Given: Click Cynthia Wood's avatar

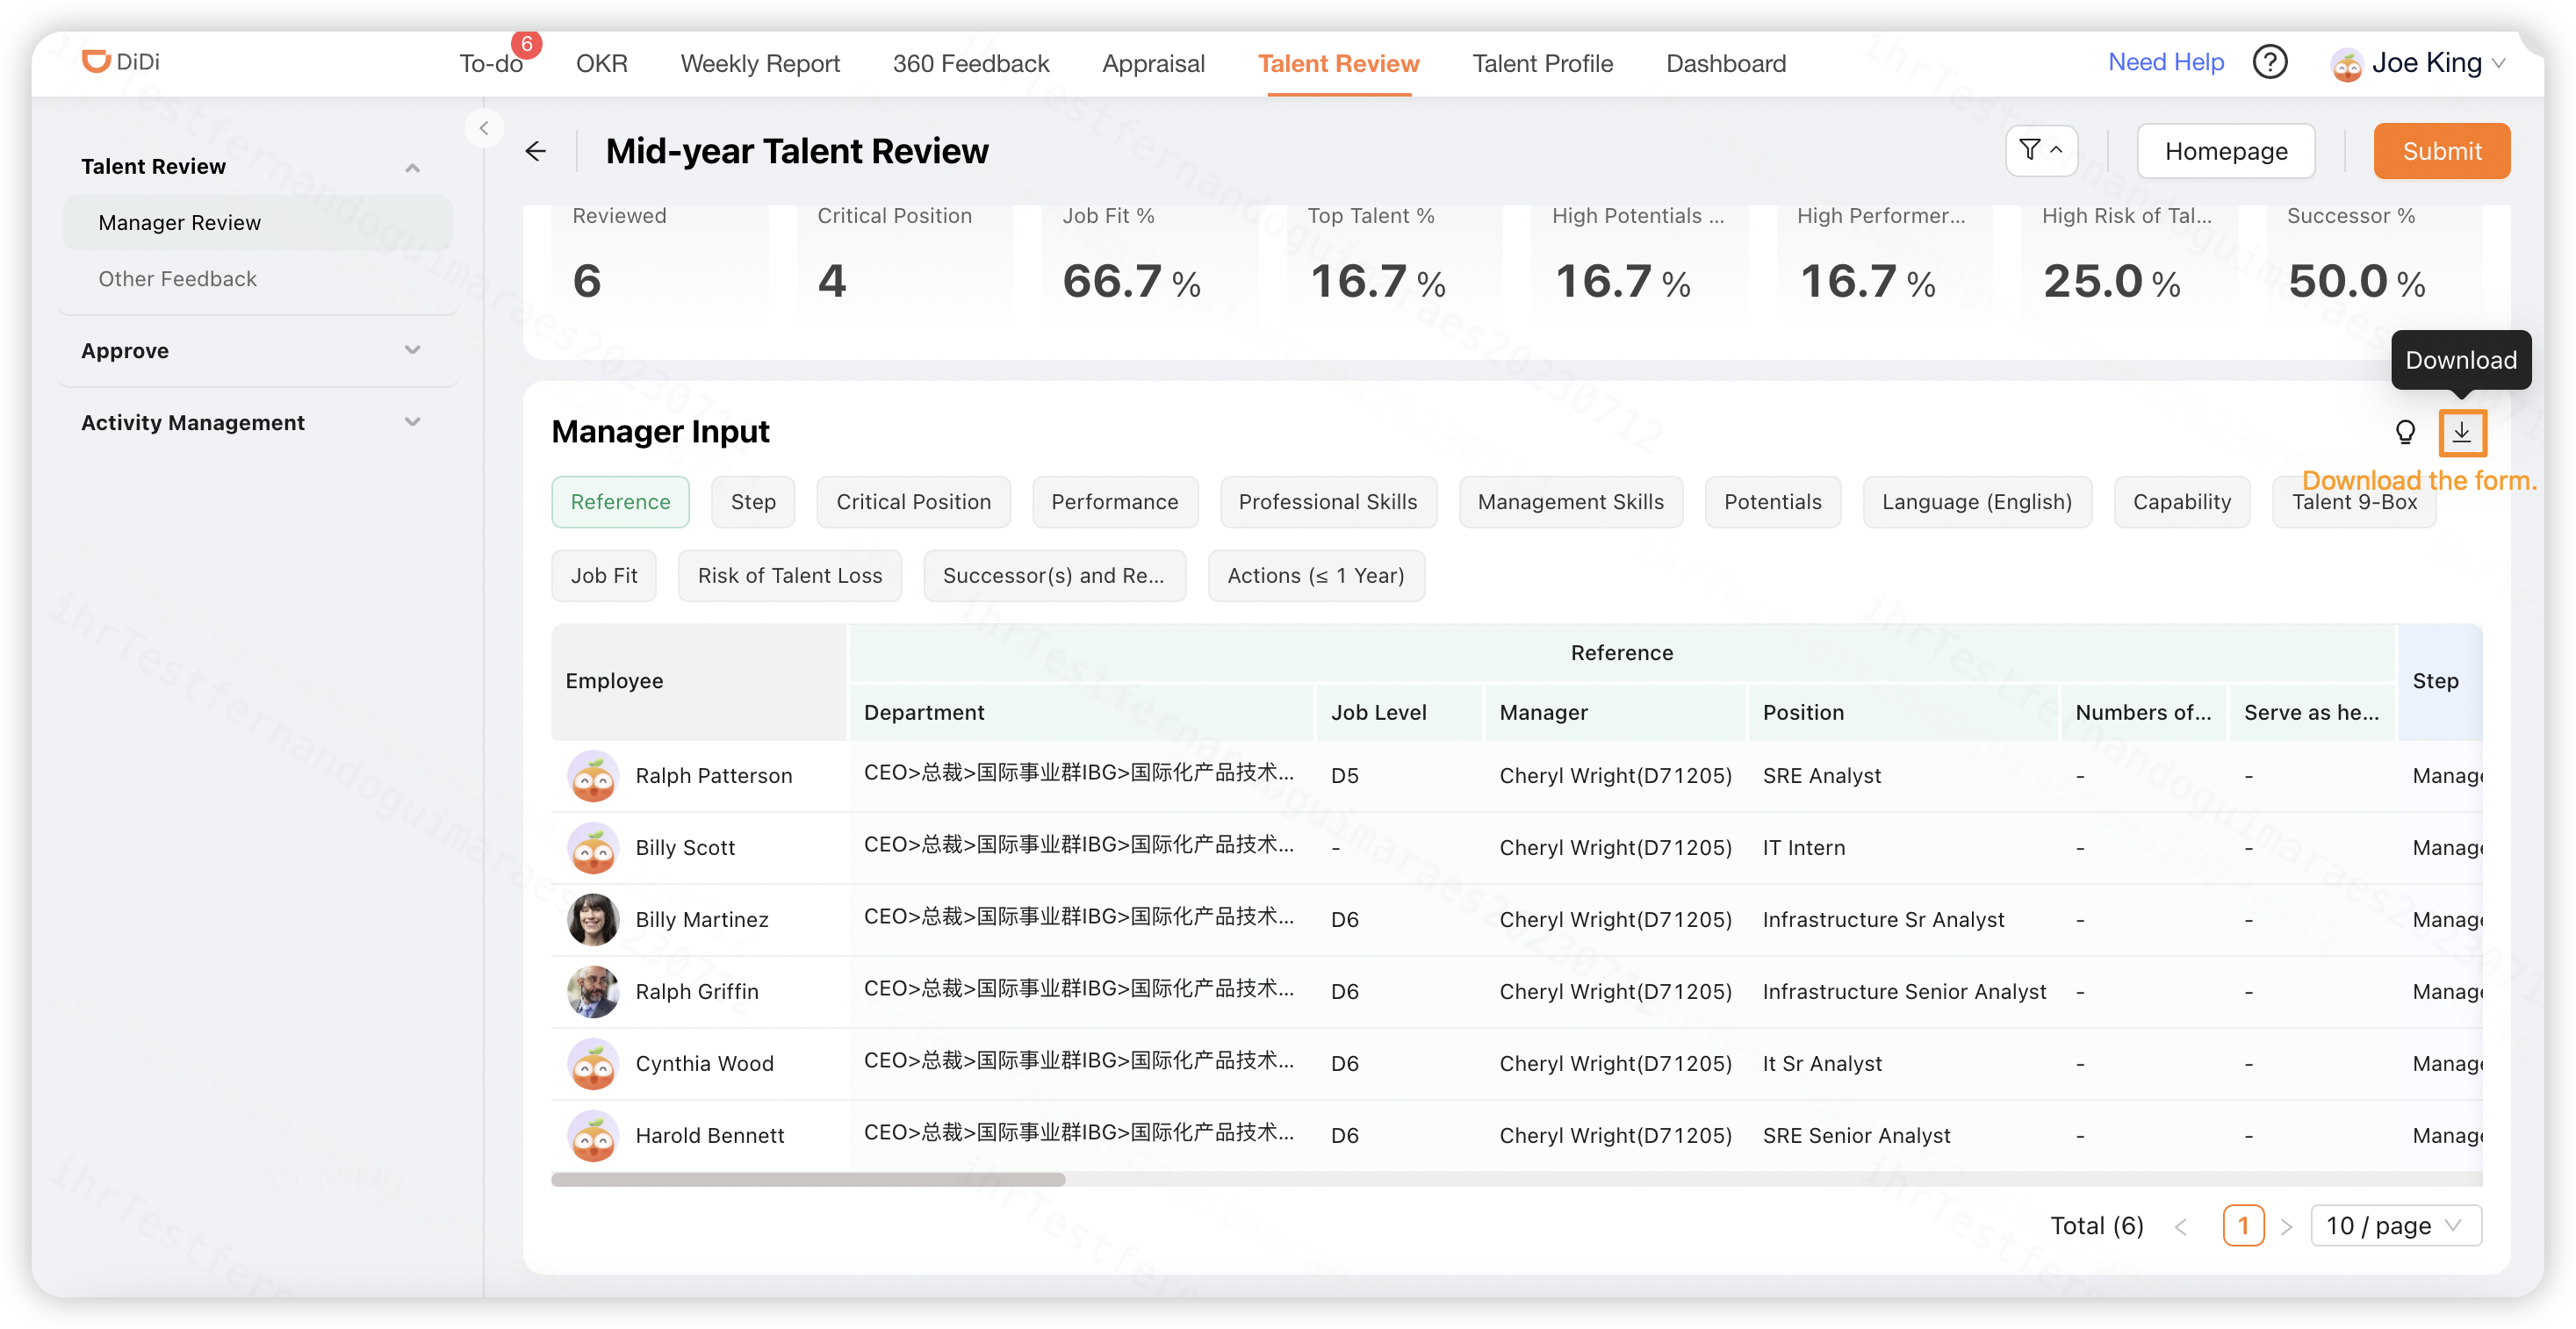Looking at the screenshot, I should 593,1064.
